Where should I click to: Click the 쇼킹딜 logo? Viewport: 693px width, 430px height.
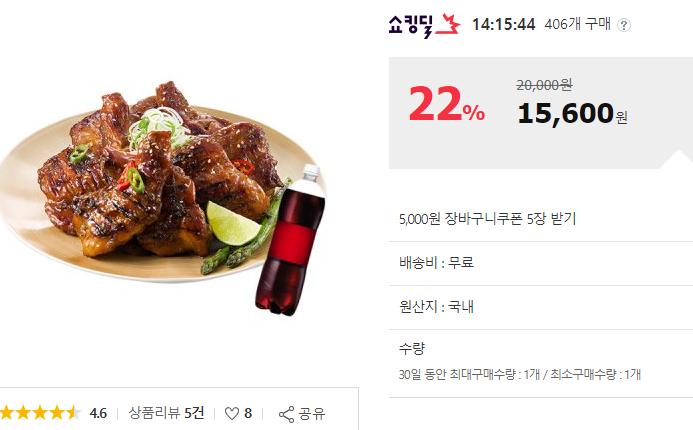[411, 26]
